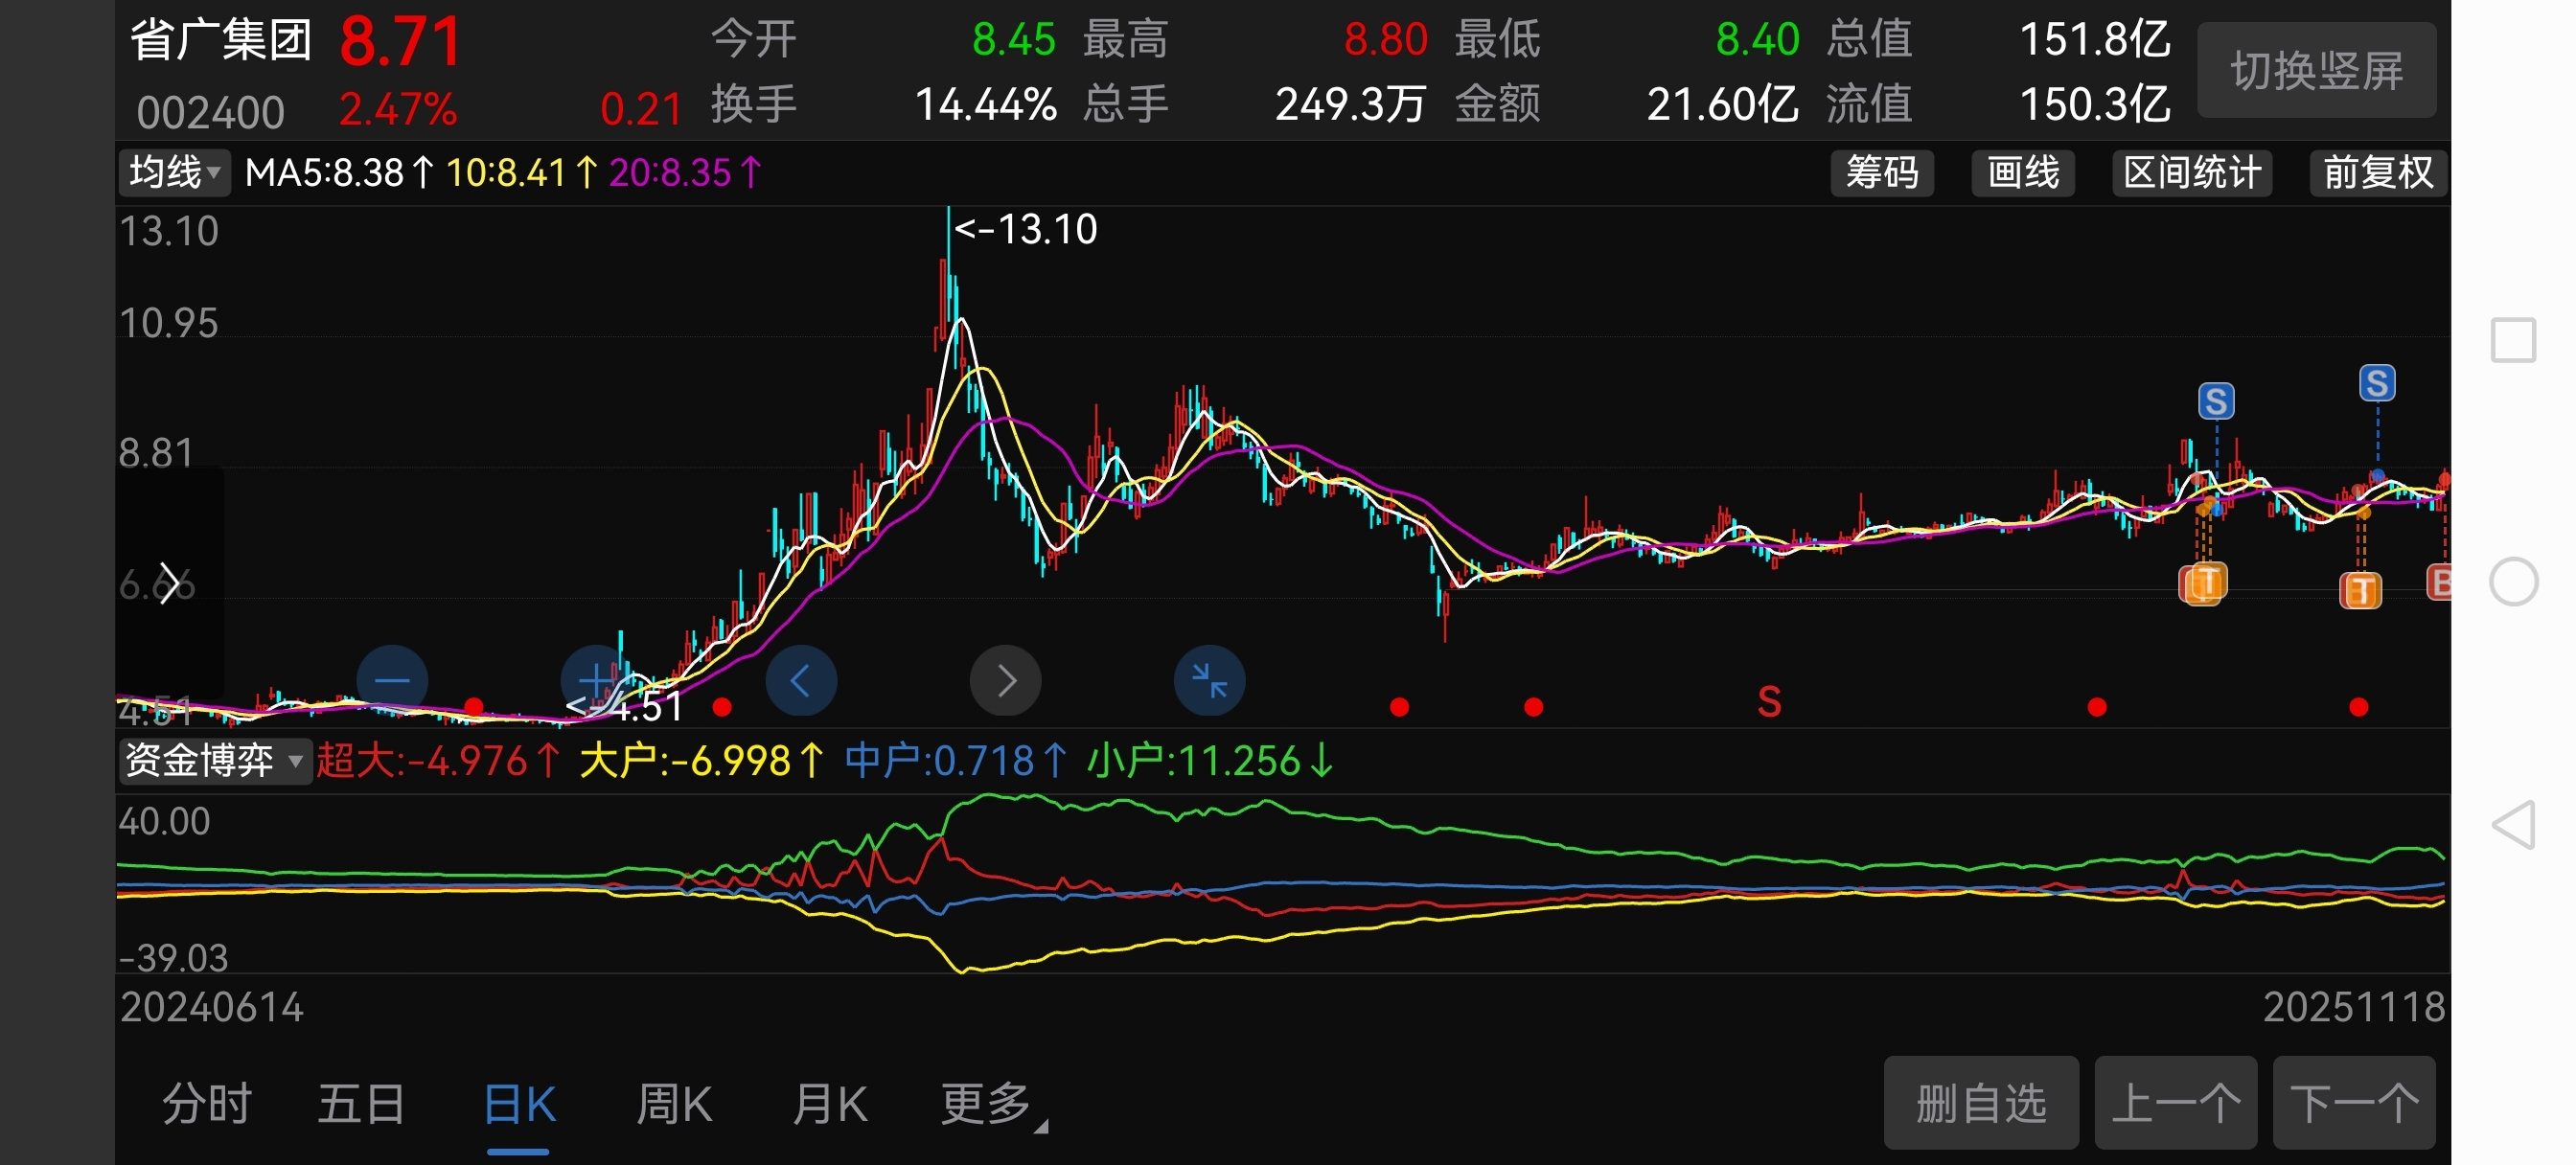The image size is (2576, 1165).
Task: Click 切换竖屏 portrait switch button
Action: coord(2316,71)
